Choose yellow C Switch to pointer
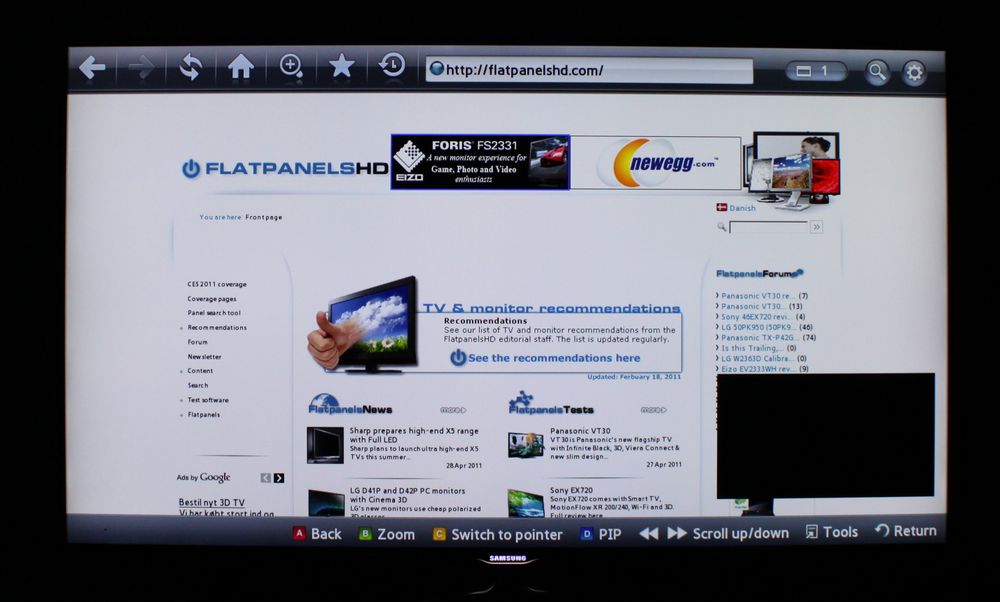The height and width of the screenshot is (602, 1000). click(497, 534)
